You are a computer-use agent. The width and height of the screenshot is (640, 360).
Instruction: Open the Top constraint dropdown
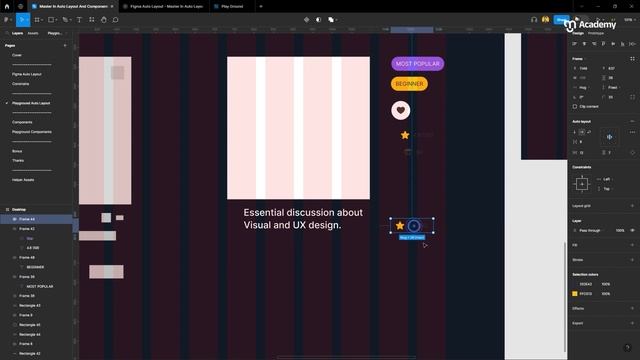607,189
